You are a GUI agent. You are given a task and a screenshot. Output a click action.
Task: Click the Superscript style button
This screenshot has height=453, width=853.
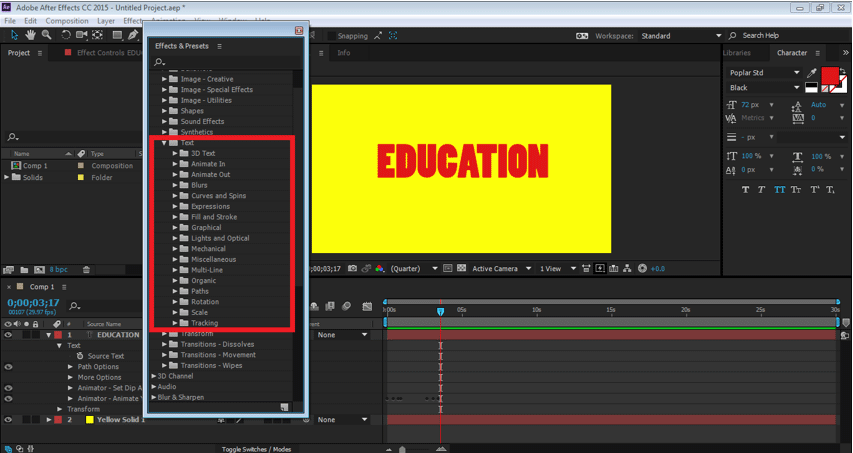814,189
